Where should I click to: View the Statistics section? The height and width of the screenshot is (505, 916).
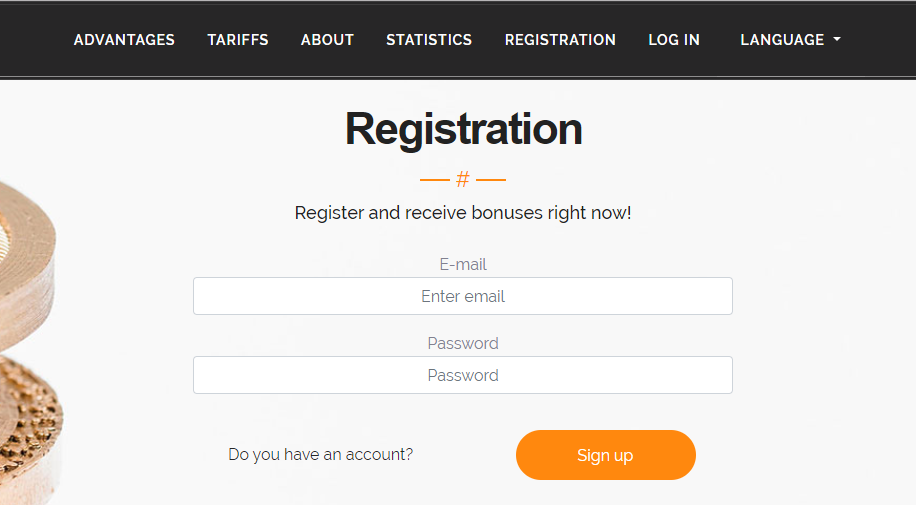click(429, 40)
